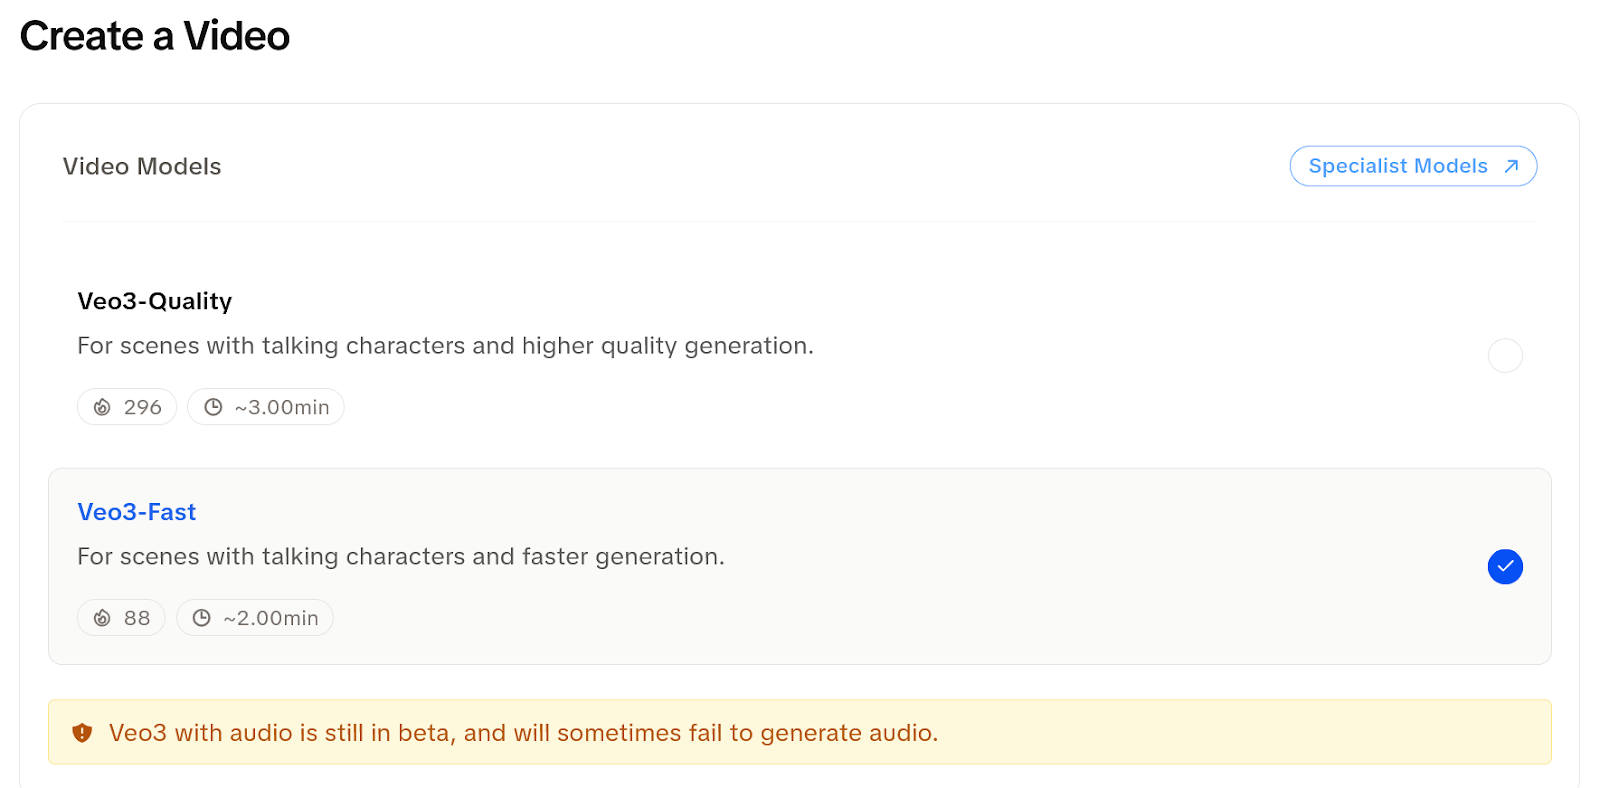The width and height of the screenshot is (1600, 788).
Task: Click the flame credits icon next to 296
Action: click(102, 407)
